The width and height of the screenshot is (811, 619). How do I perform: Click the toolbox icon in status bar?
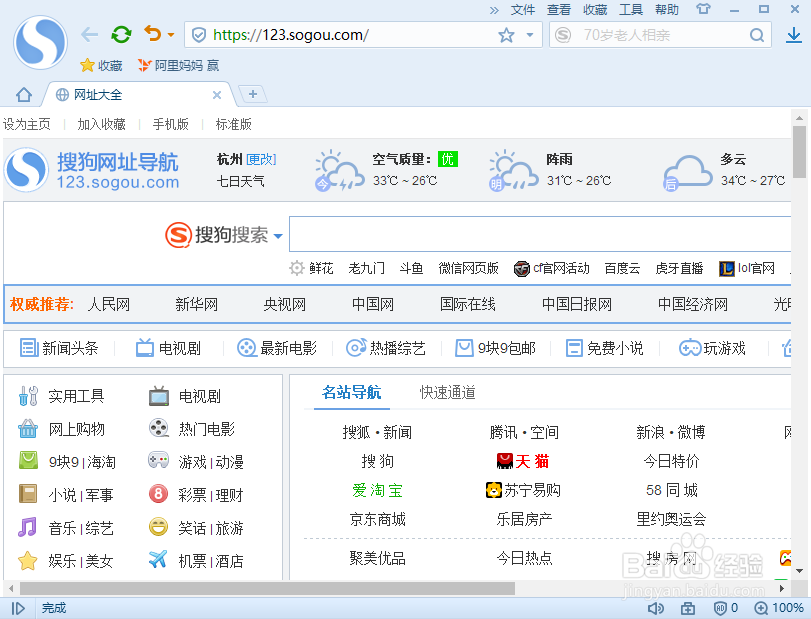[x=688, y=608]
